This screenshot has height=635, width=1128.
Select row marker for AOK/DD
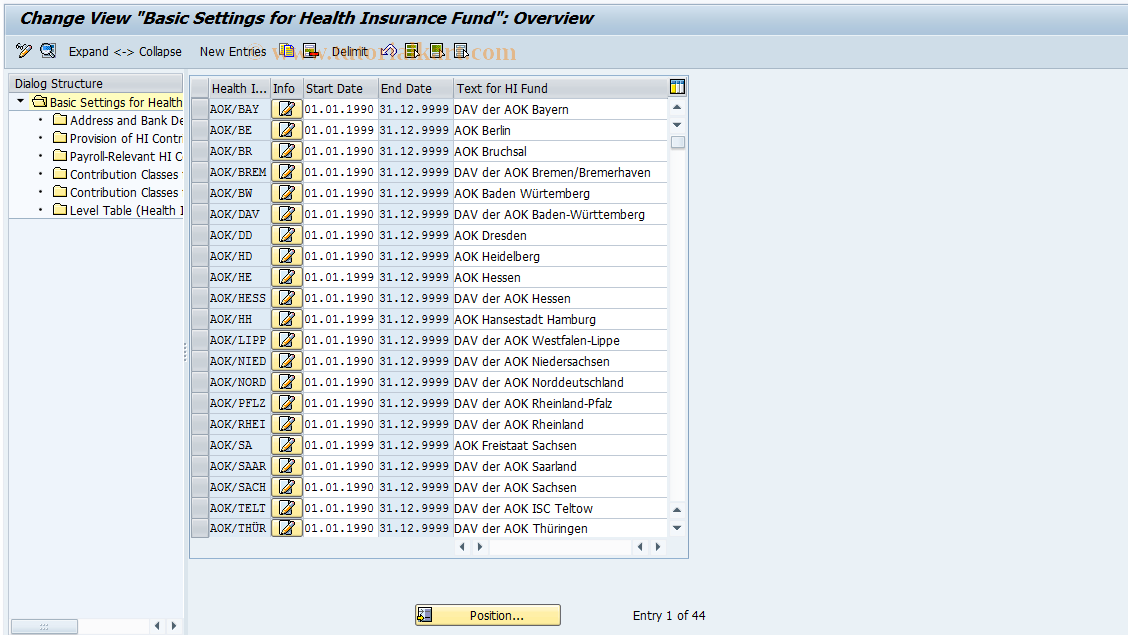tap(200, 235)
